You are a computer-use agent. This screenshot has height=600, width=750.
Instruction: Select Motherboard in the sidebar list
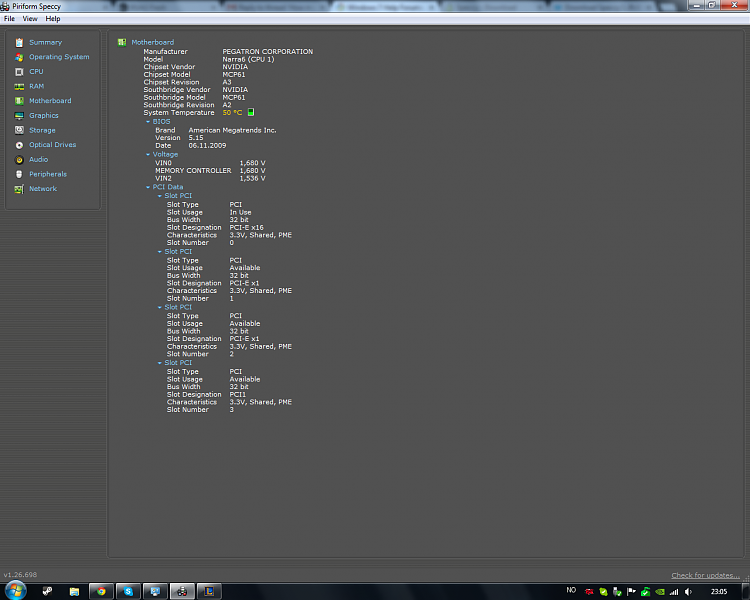pos(50,101)
